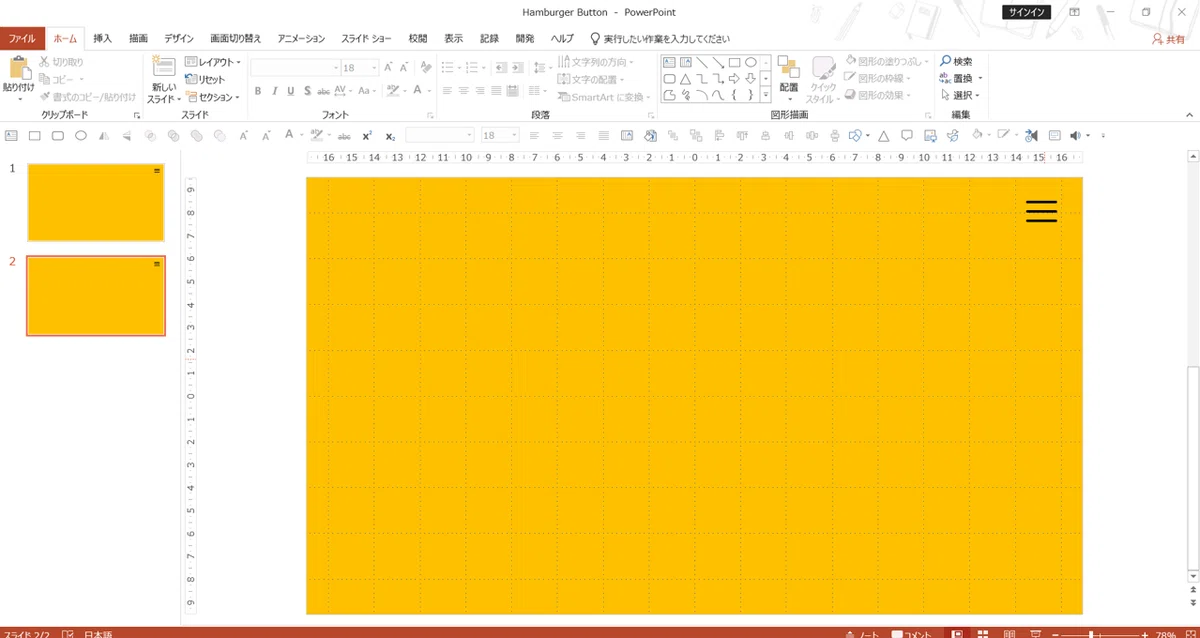Switch to slide sorter view in status bar
Screen dimensions: 1200x638
tap(983, 634)
